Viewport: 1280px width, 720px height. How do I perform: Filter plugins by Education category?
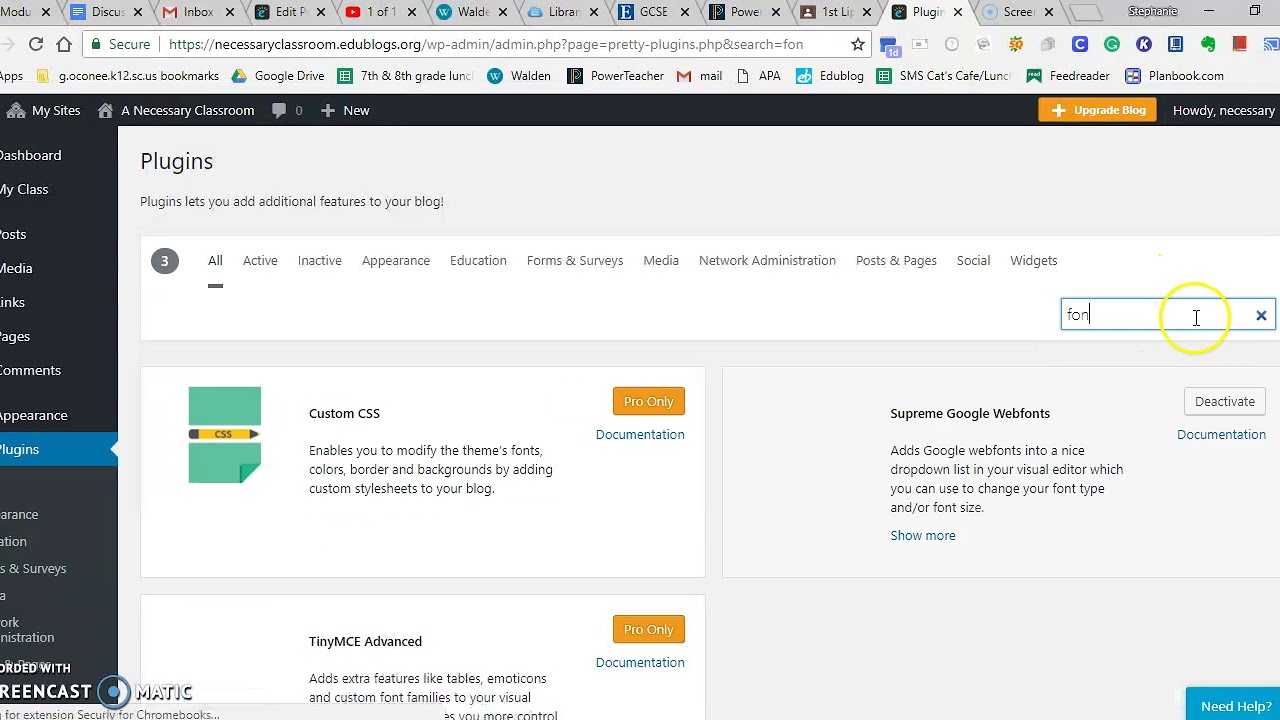point(478,261)
